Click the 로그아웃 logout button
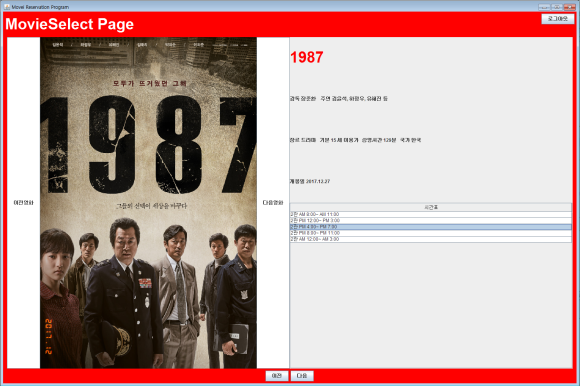This screenshot has height=386, width=580. click(557, 18)
